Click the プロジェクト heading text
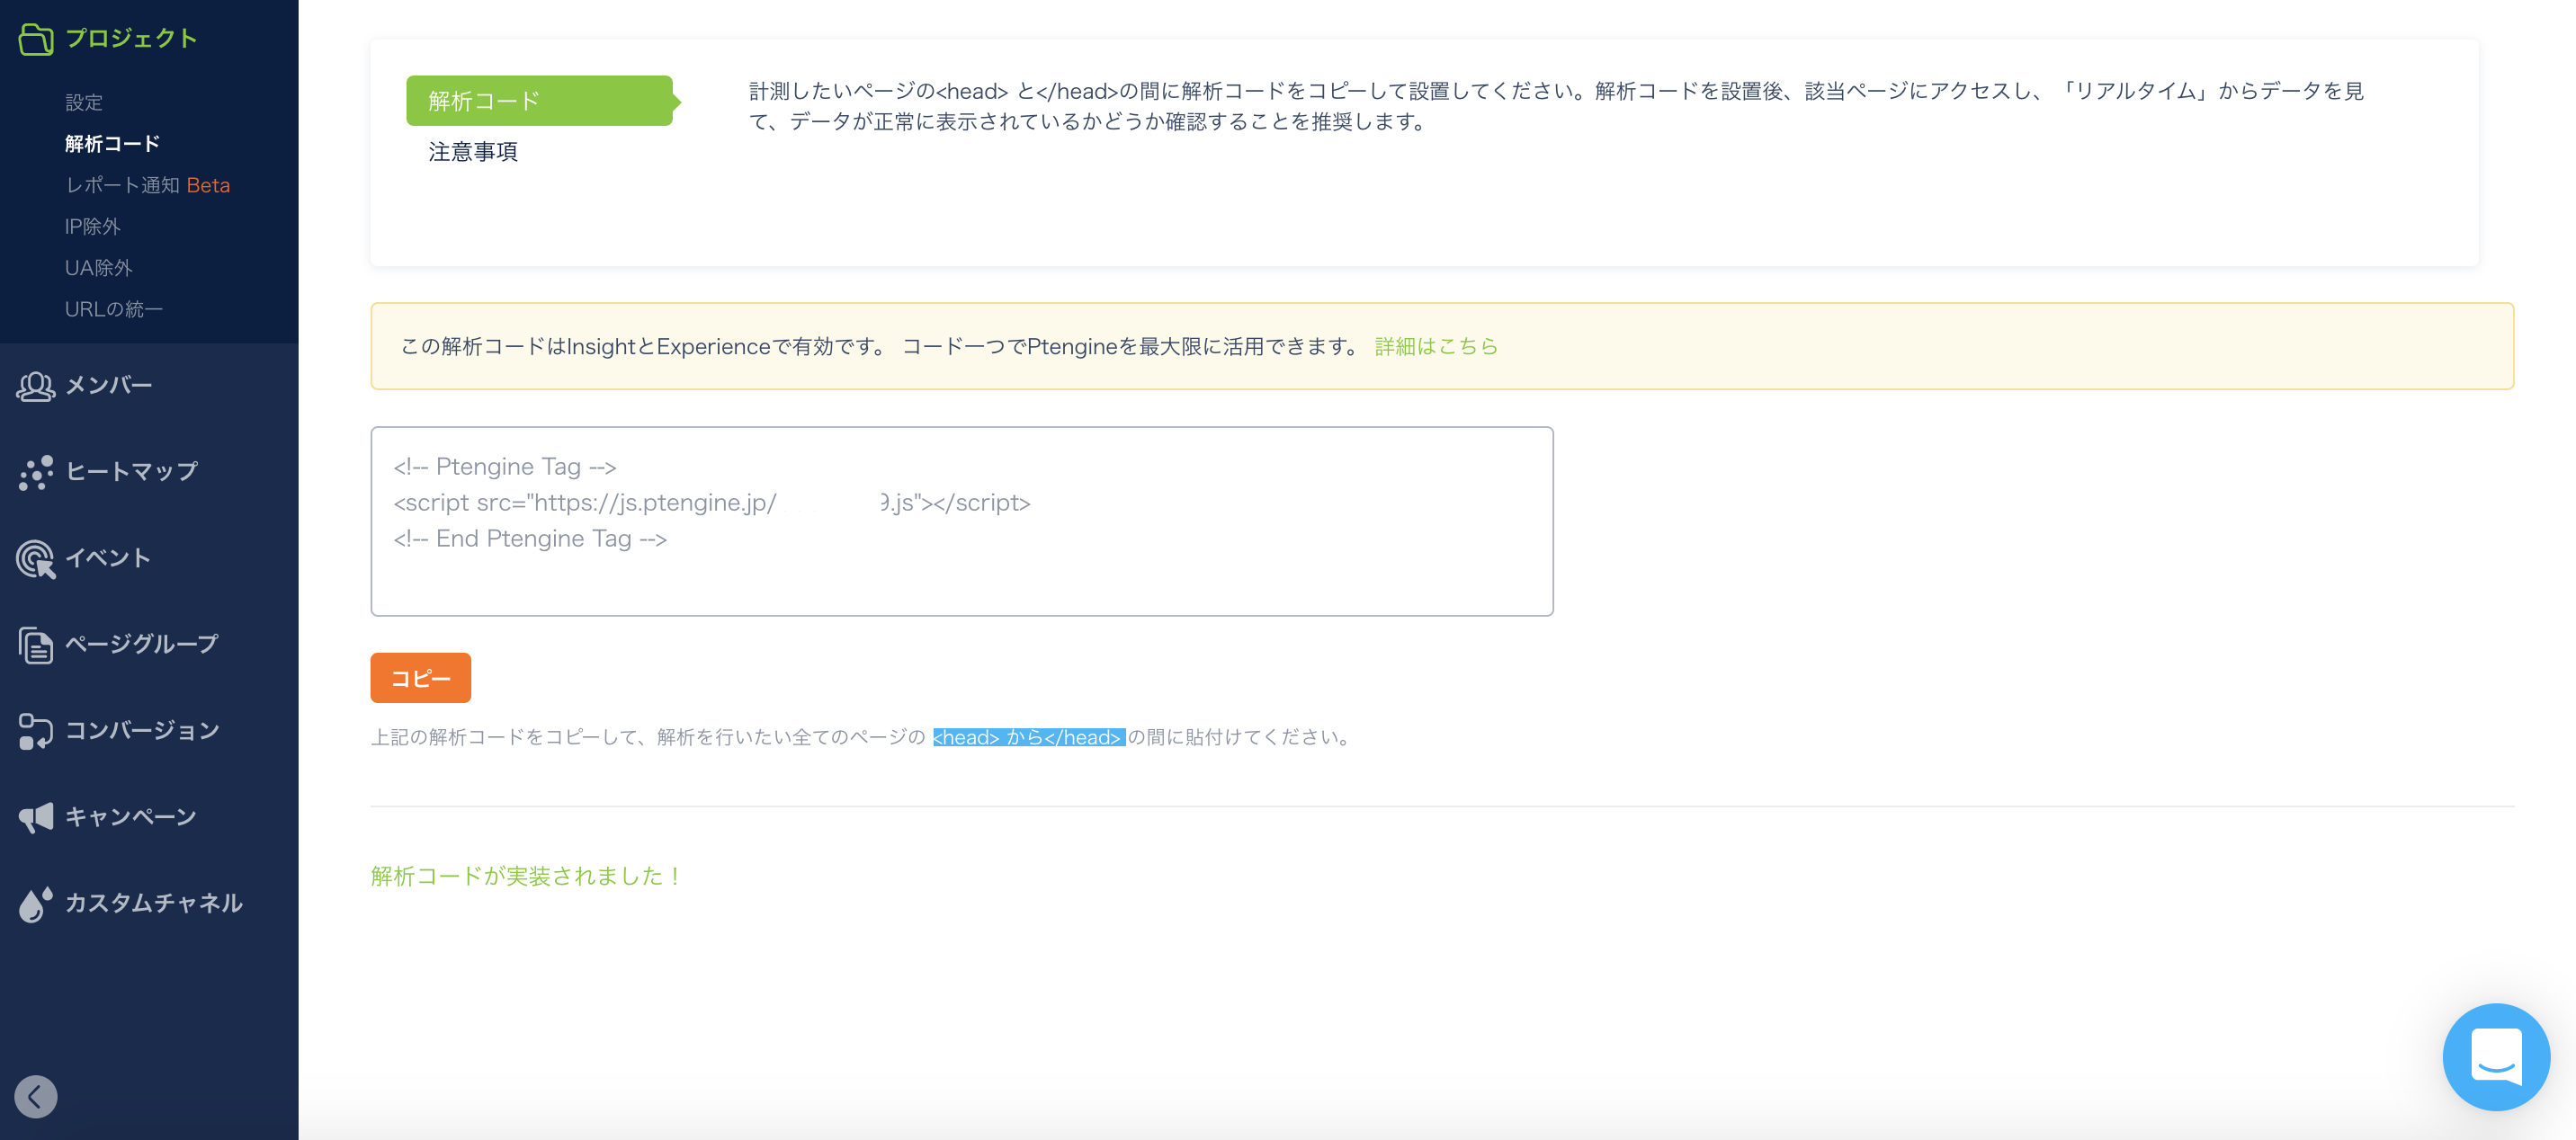The image size is (2576, 1140). [131, 38]
